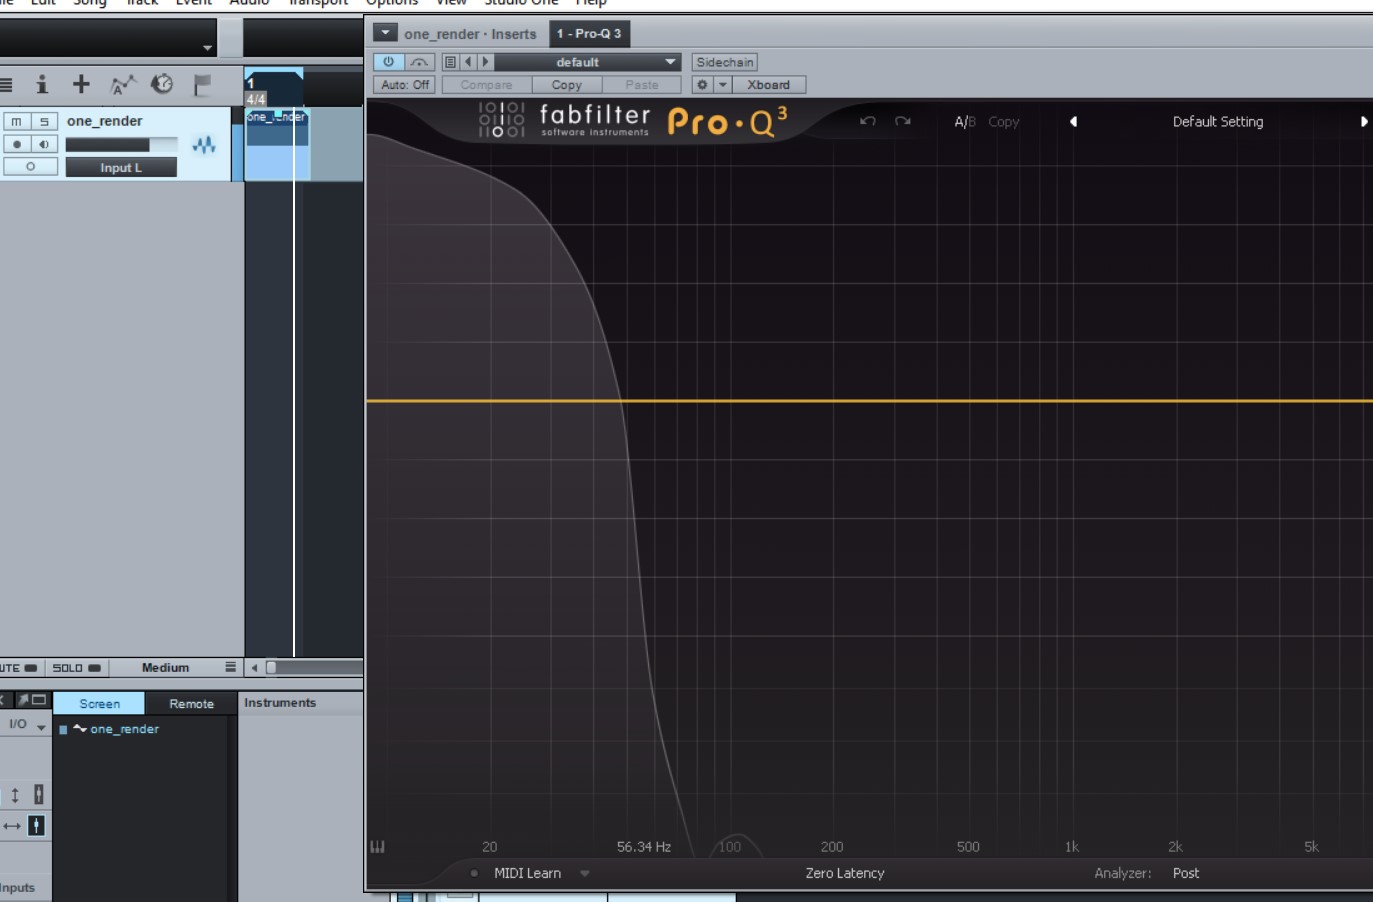This screenshot has width=1373, height=902.
Task: Click FabFilter A/B Copy button
Action: pyautogui.click(x=1004, y=122)
